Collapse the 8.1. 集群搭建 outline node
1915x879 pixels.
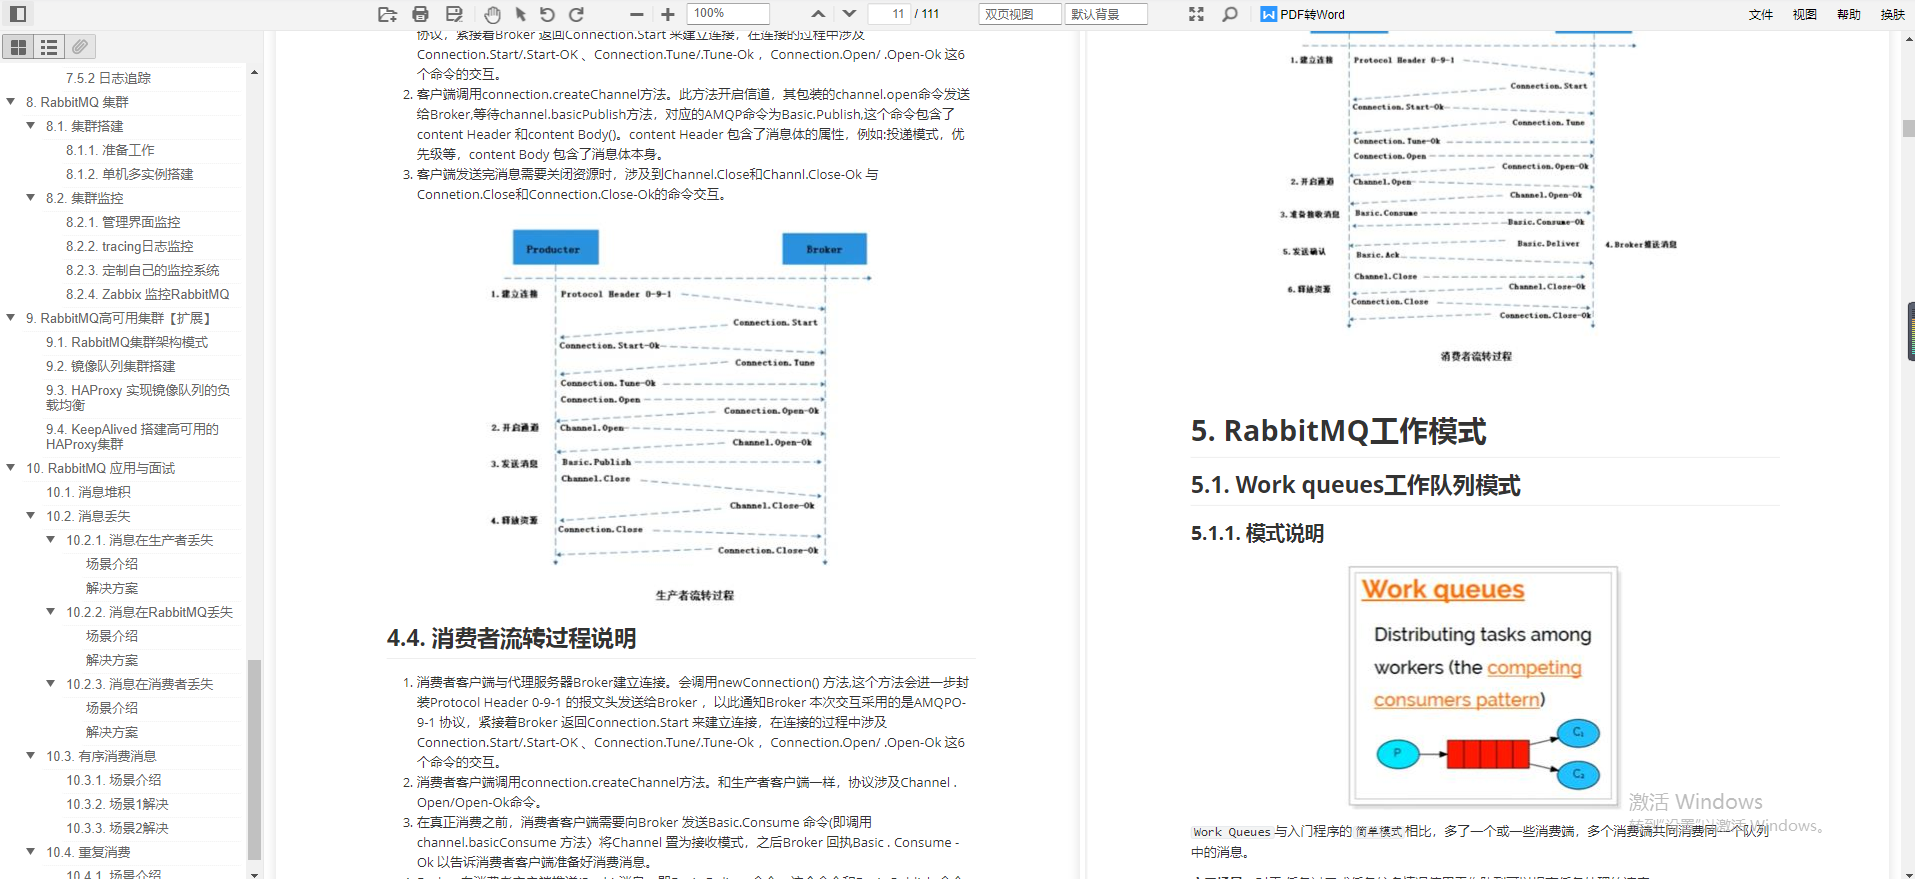tap(31, 125)
